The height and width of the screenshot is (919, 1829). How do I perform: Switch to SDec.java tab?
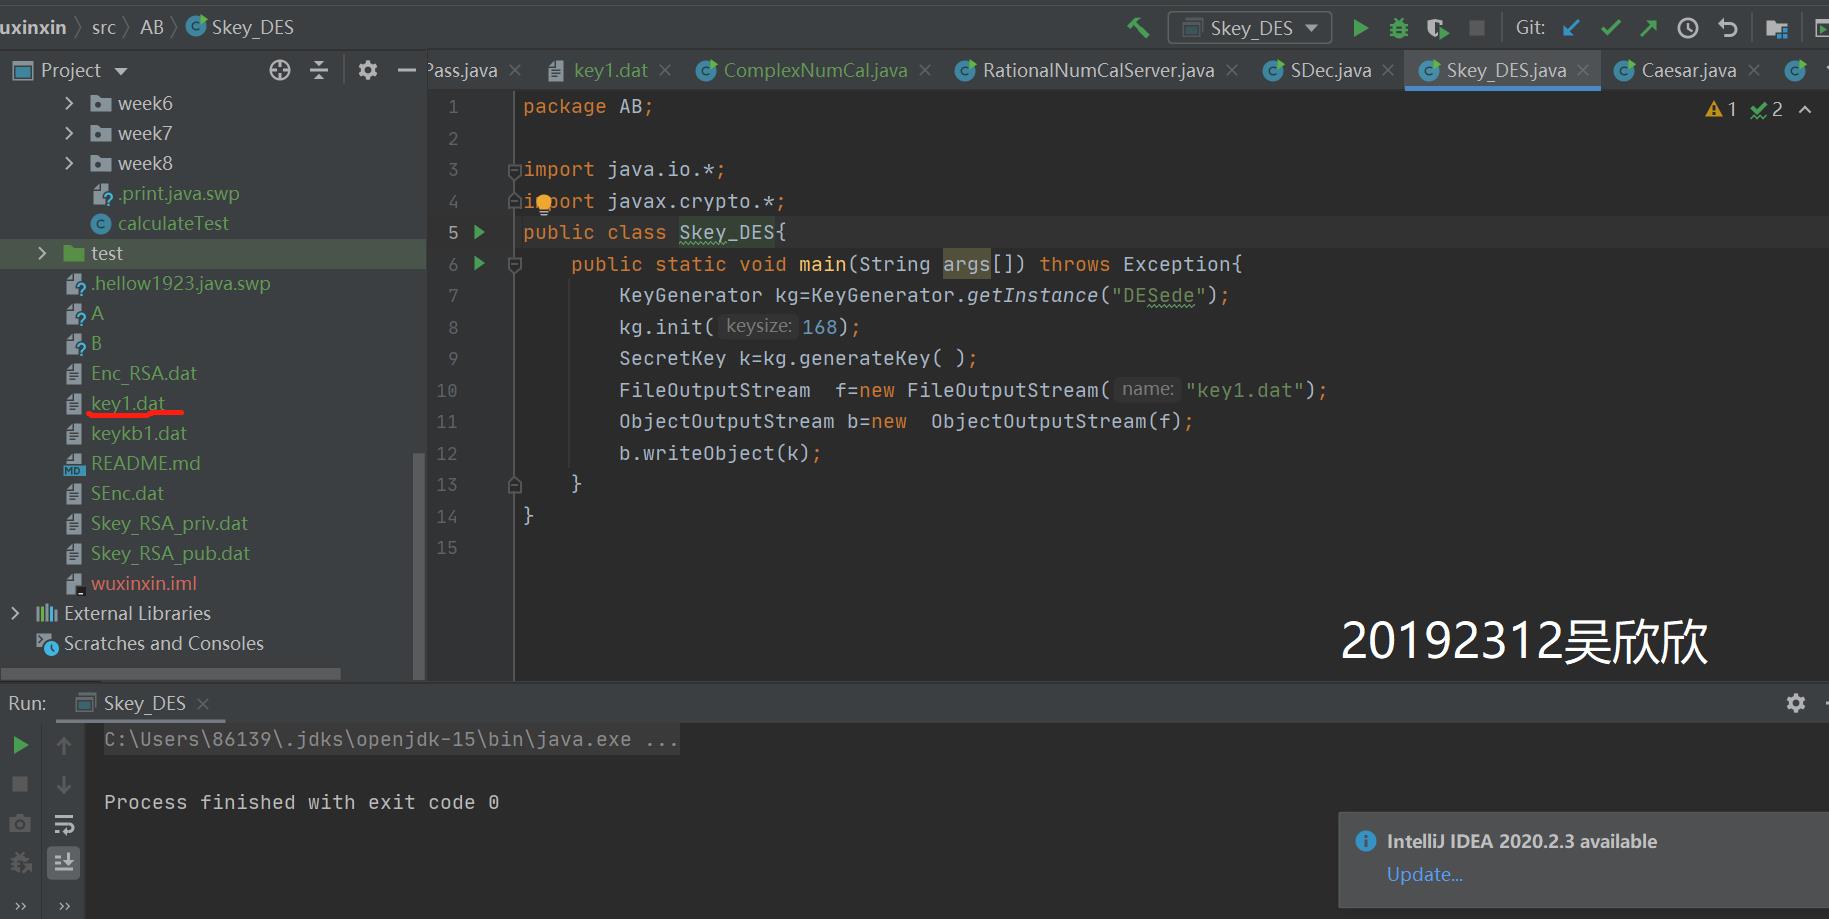(1330, 70)
